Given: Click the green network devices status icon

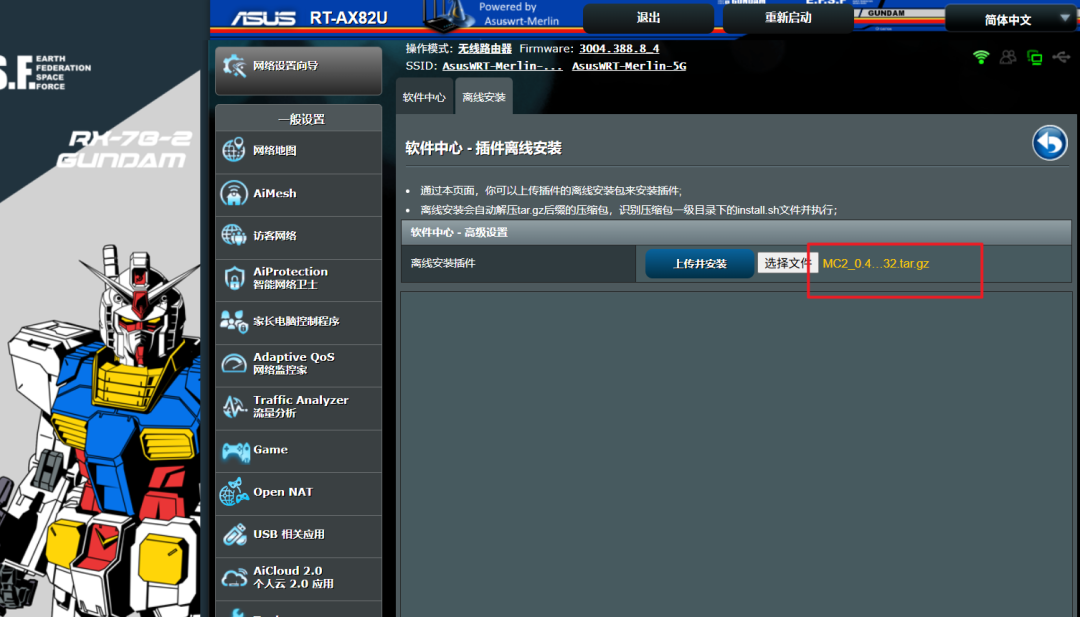Looking at the screenshot, I should [x=1035, y=57].
